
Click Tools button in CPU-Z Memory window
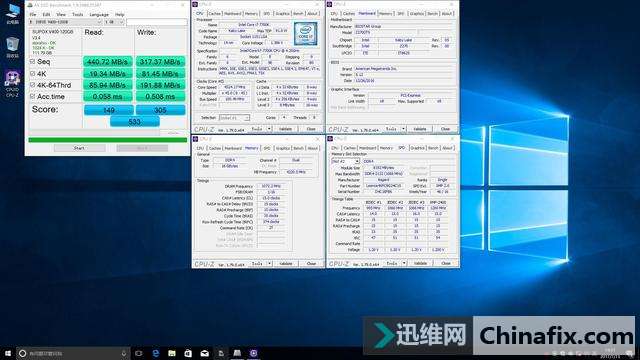257,264
